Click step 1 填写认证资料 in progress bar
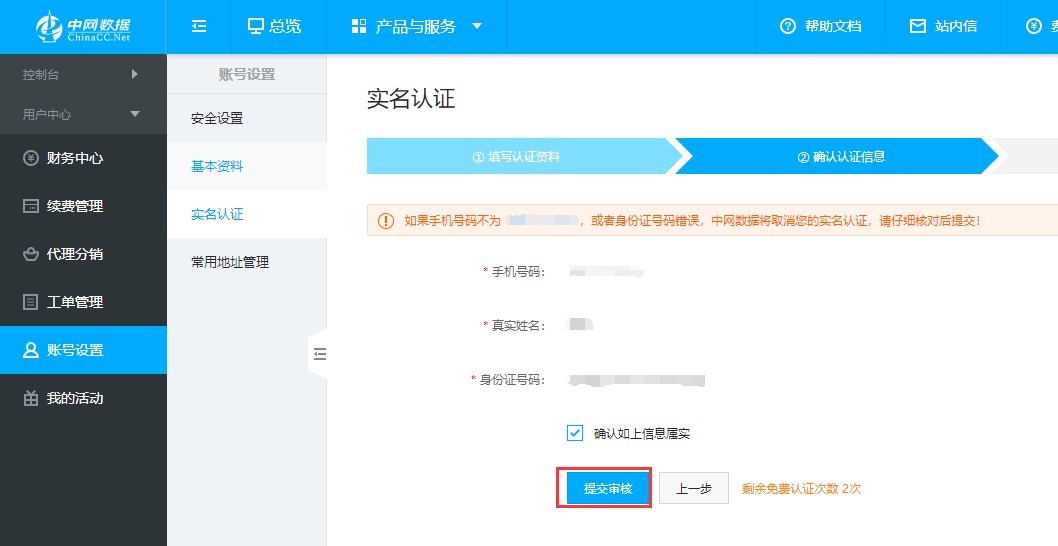The image size is (1058, 546). click(516, 157)
